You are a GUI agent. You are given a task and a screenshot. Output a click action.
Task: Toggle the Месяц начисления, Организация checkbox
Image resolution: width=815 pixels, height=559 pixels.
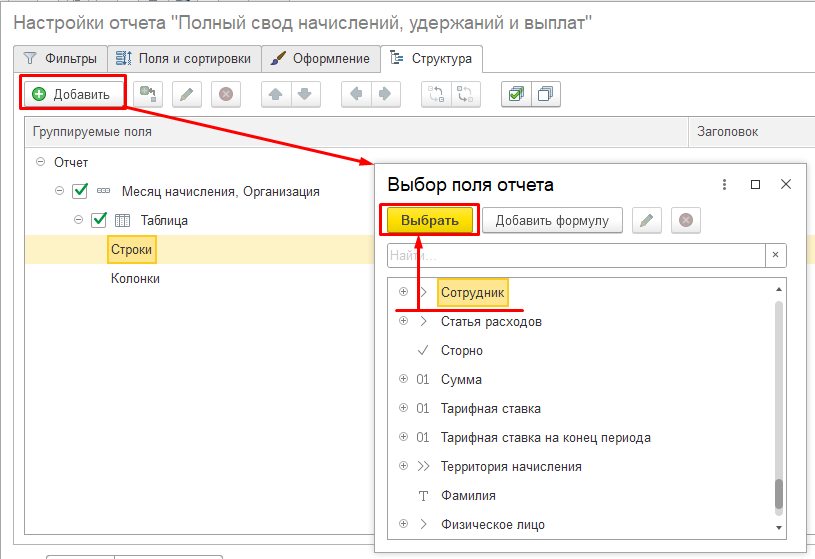81,191
